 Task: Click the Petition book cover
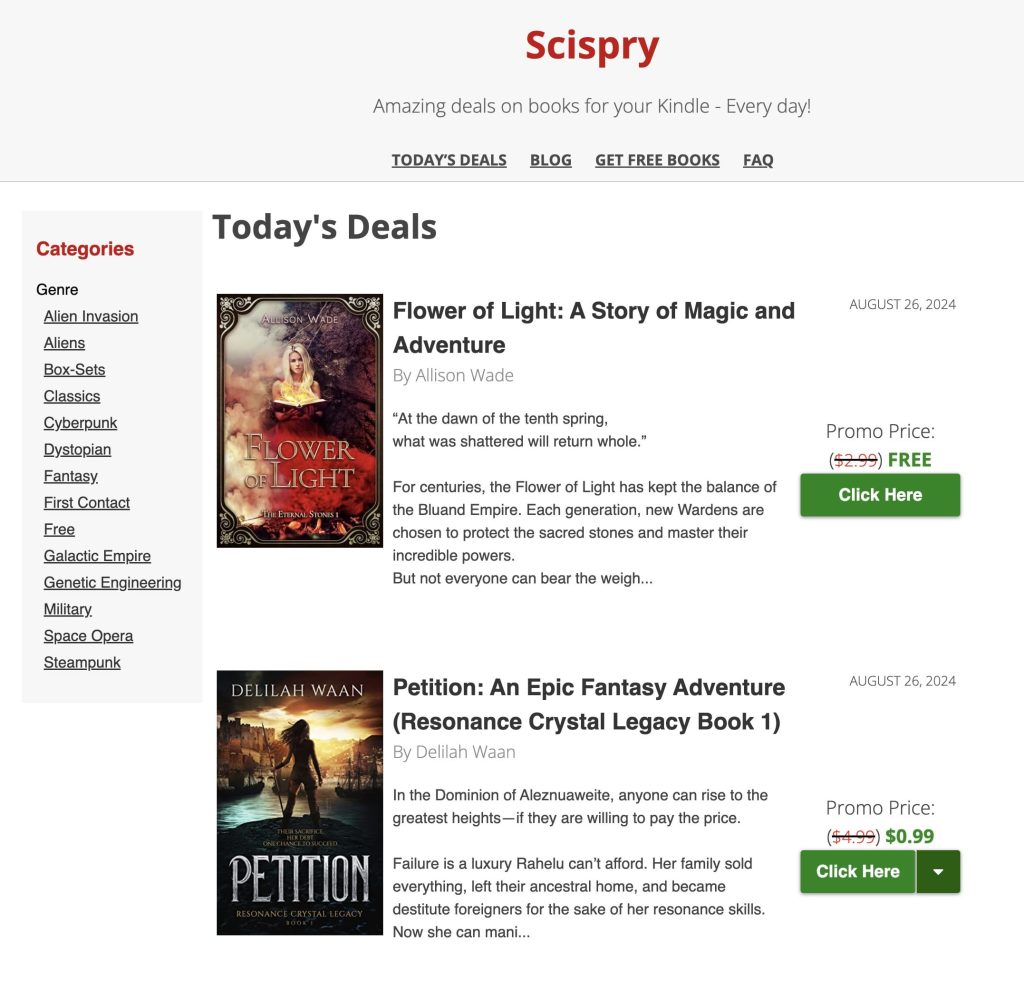[299, 802]
